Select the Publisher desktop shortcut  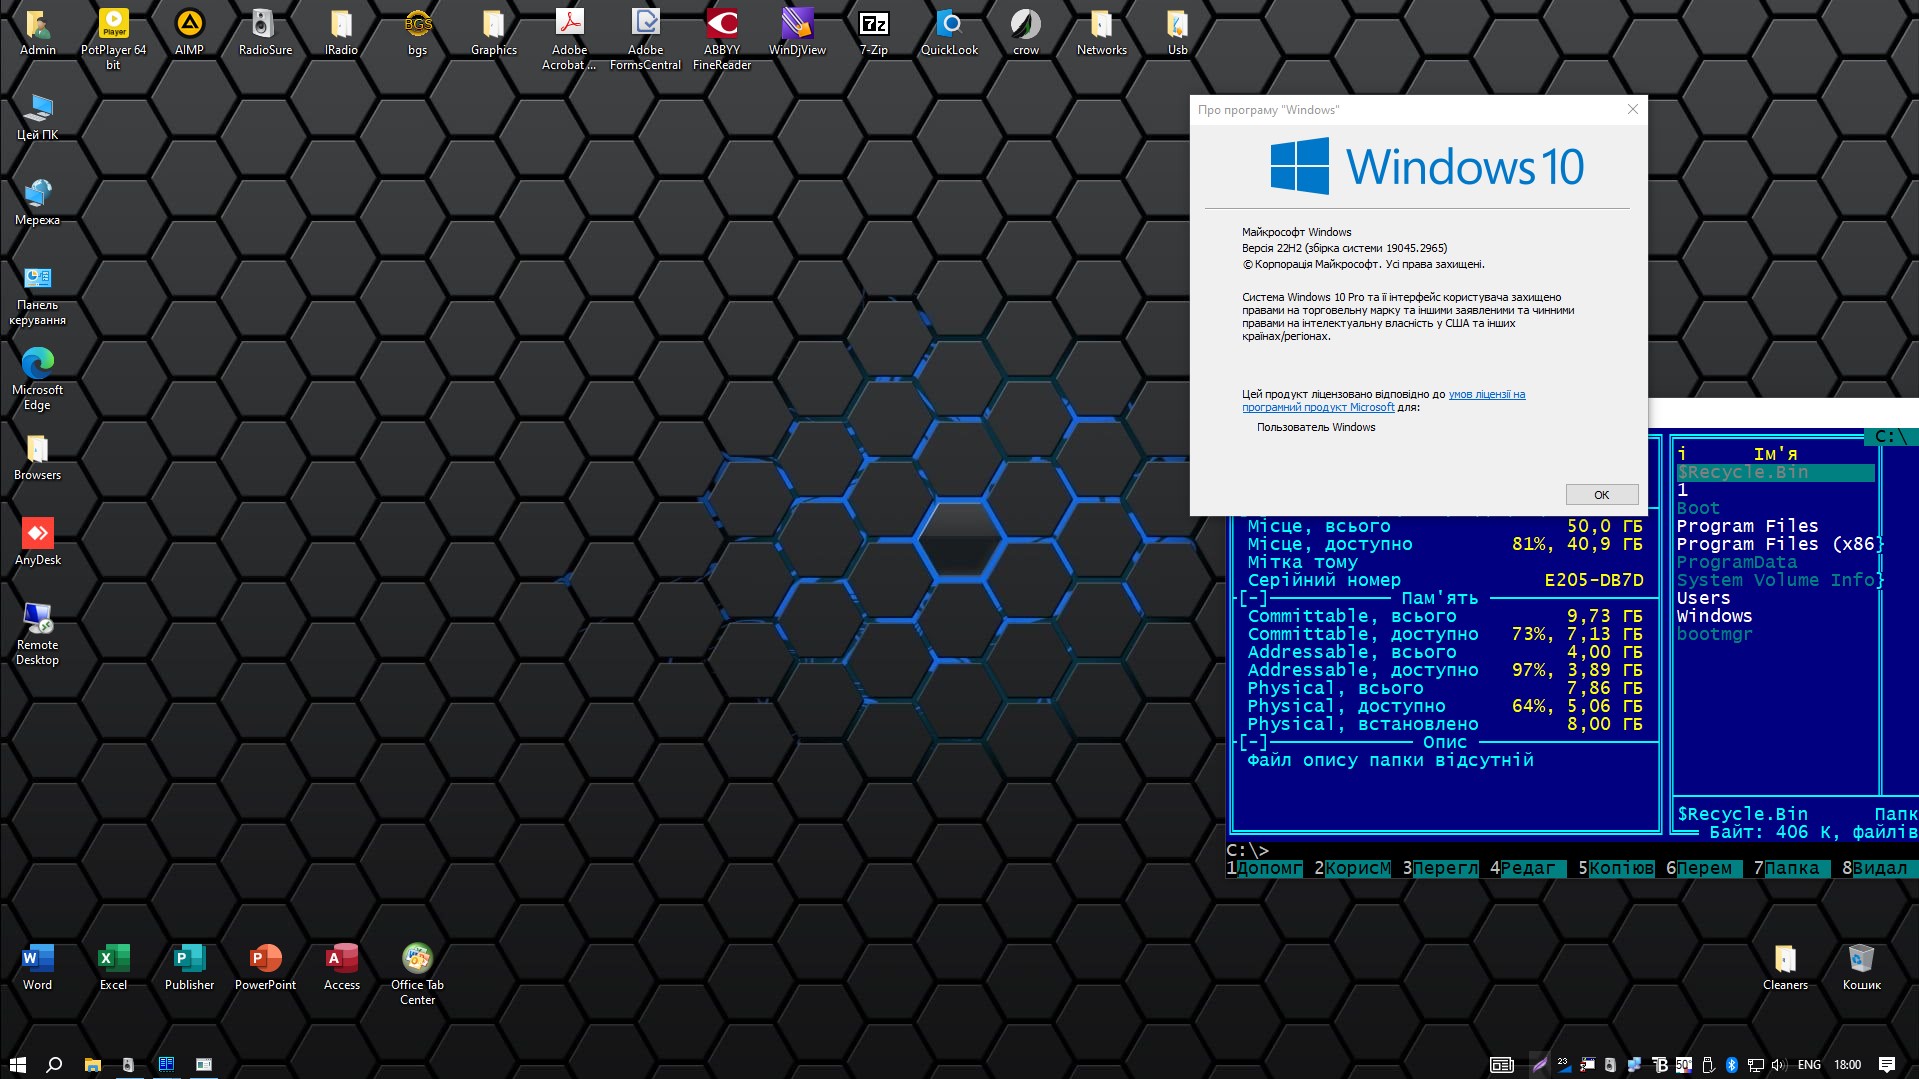tap(189, 960)
